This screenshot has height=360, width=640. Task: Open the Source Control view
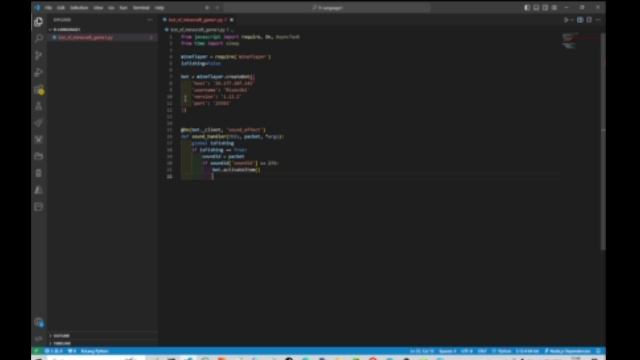click(38, 56)
